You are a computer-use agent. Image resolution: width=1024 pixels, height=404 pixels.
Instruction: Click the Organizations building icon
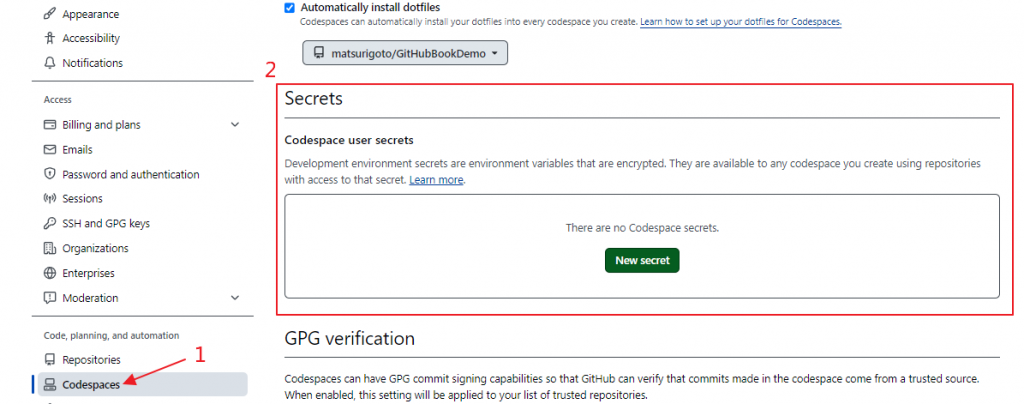50,248
